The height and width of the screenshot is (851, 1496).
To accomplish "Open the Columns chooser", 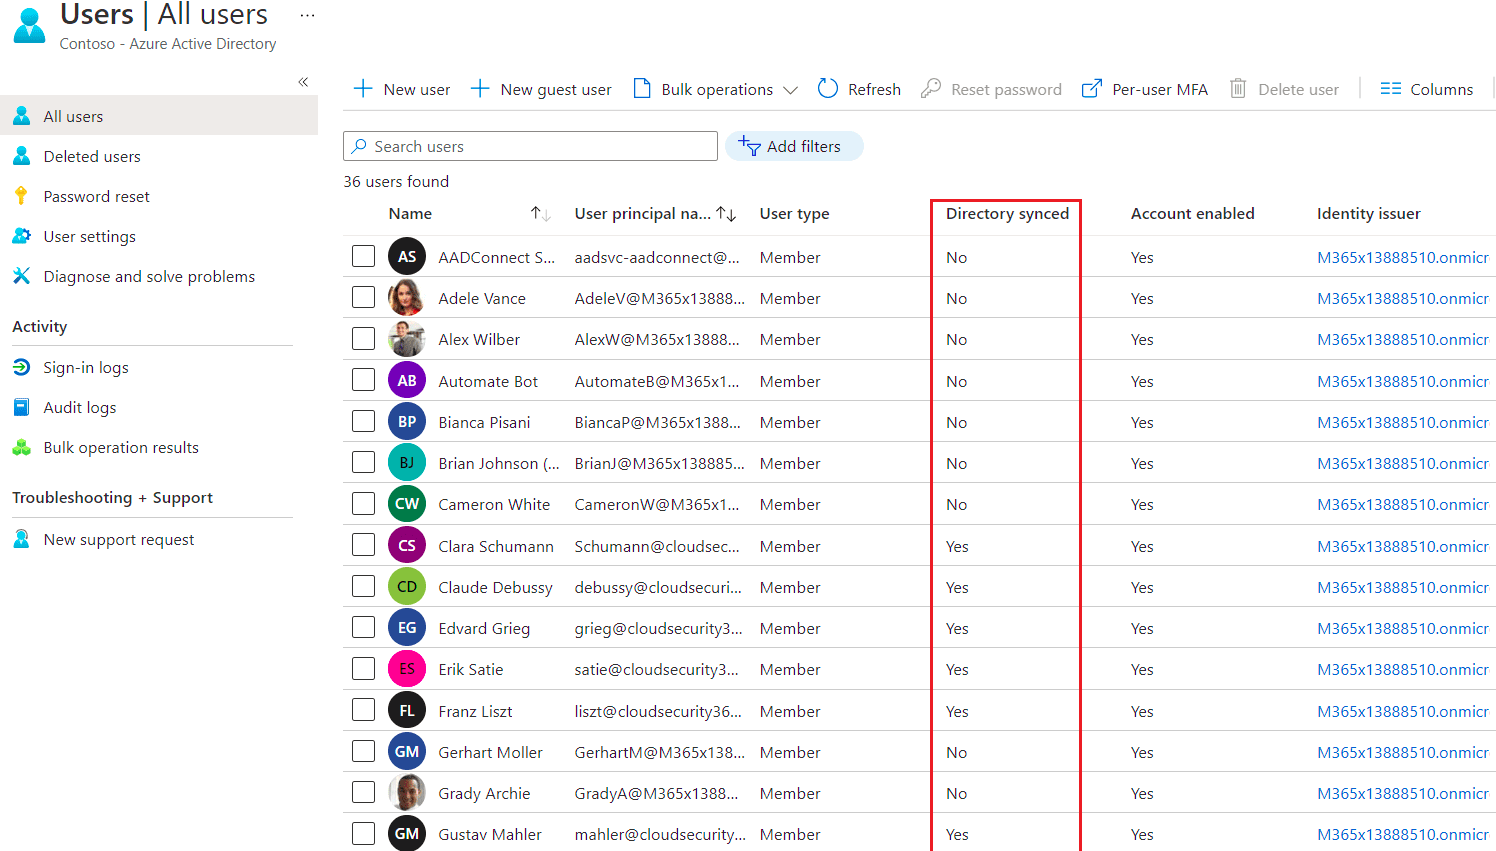I will coord(1427,89).
